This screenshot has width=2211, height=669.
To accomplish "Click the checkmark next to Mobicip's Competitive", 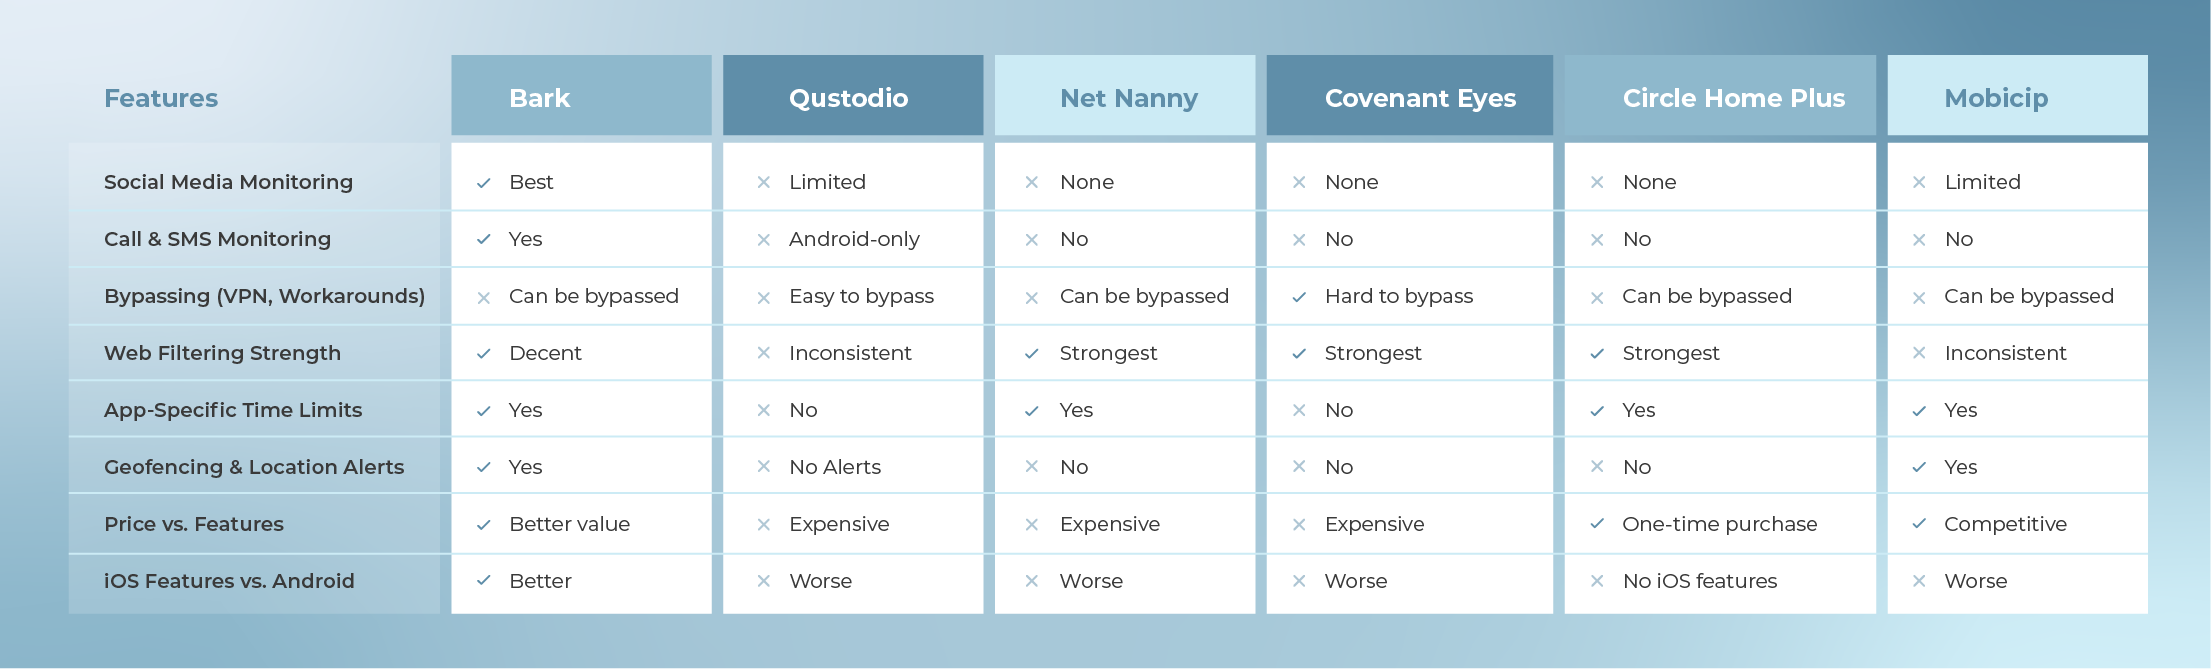I will pyautogui.click(x=1919, y=524).
